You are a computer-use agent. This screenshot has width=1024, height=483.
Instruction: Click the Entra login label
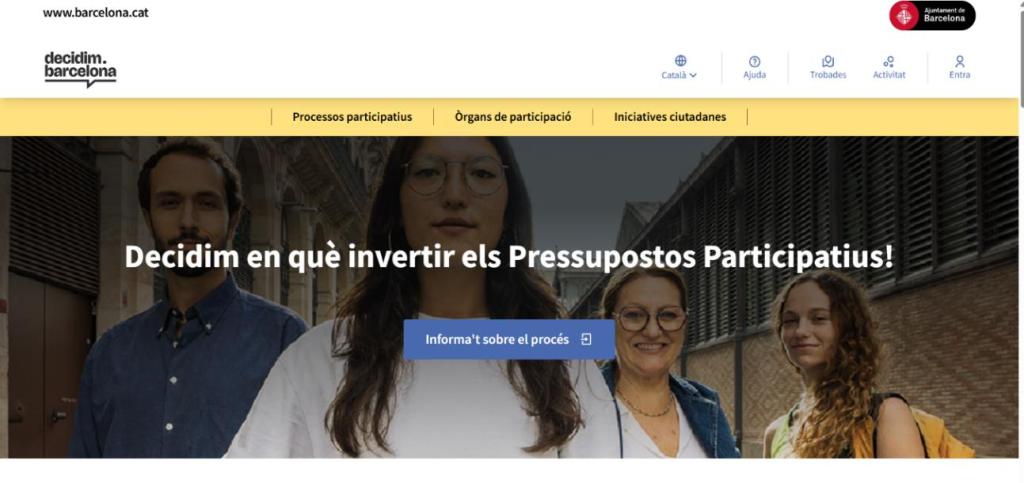[959, 75]
